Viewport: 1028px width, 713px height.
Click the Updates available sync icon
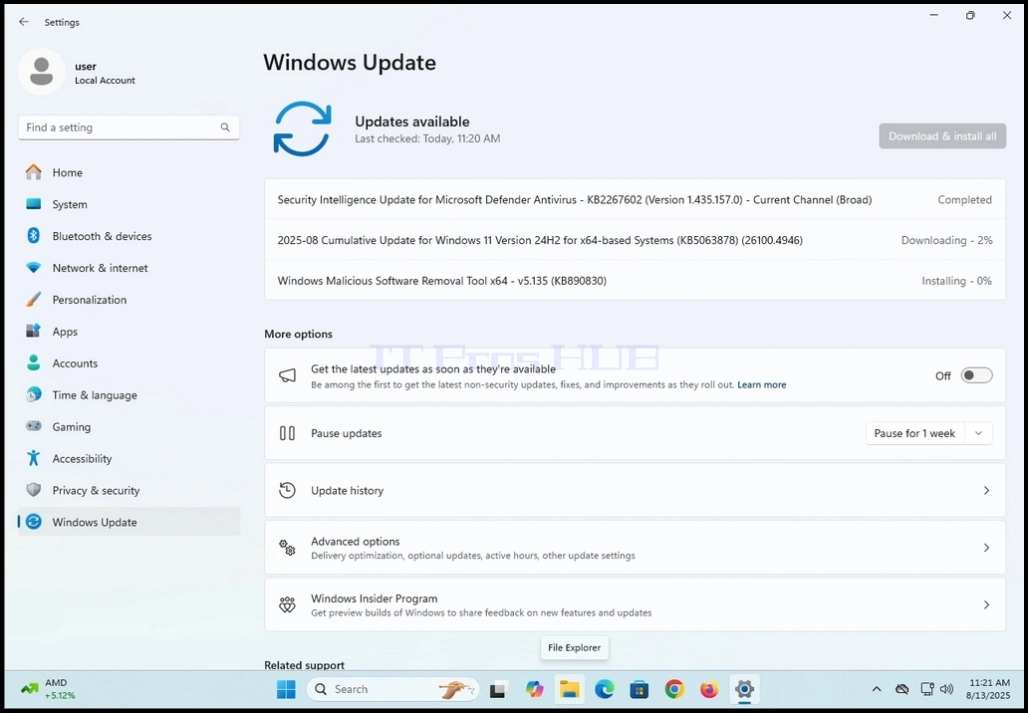tap(302, 128)
